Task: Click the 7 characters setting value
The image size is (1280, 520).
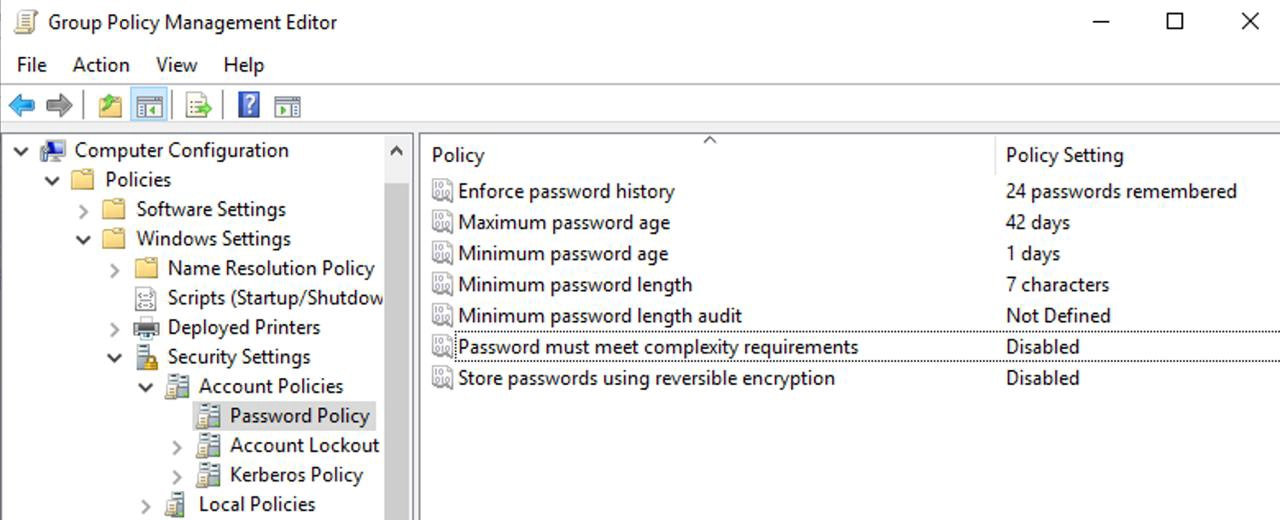Action: click(1057, 285)
